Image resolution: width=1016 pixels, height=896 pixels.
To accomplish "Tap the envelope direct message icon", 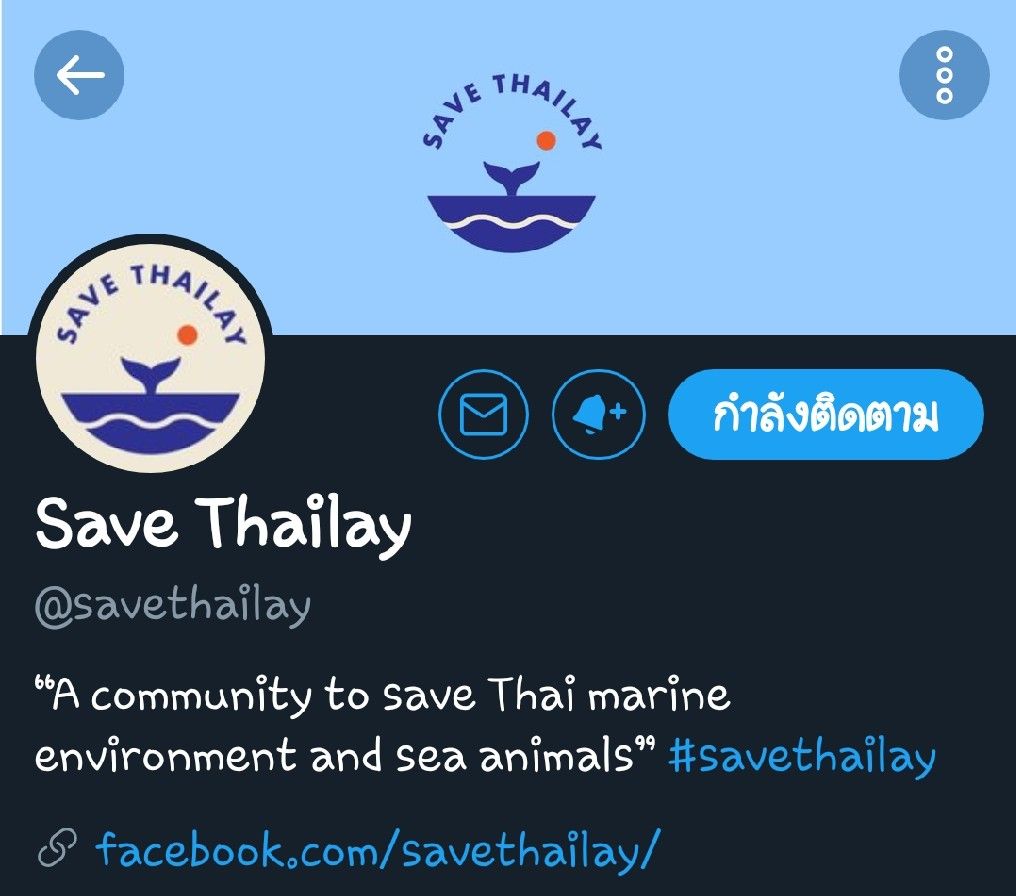I will [483, 414].
